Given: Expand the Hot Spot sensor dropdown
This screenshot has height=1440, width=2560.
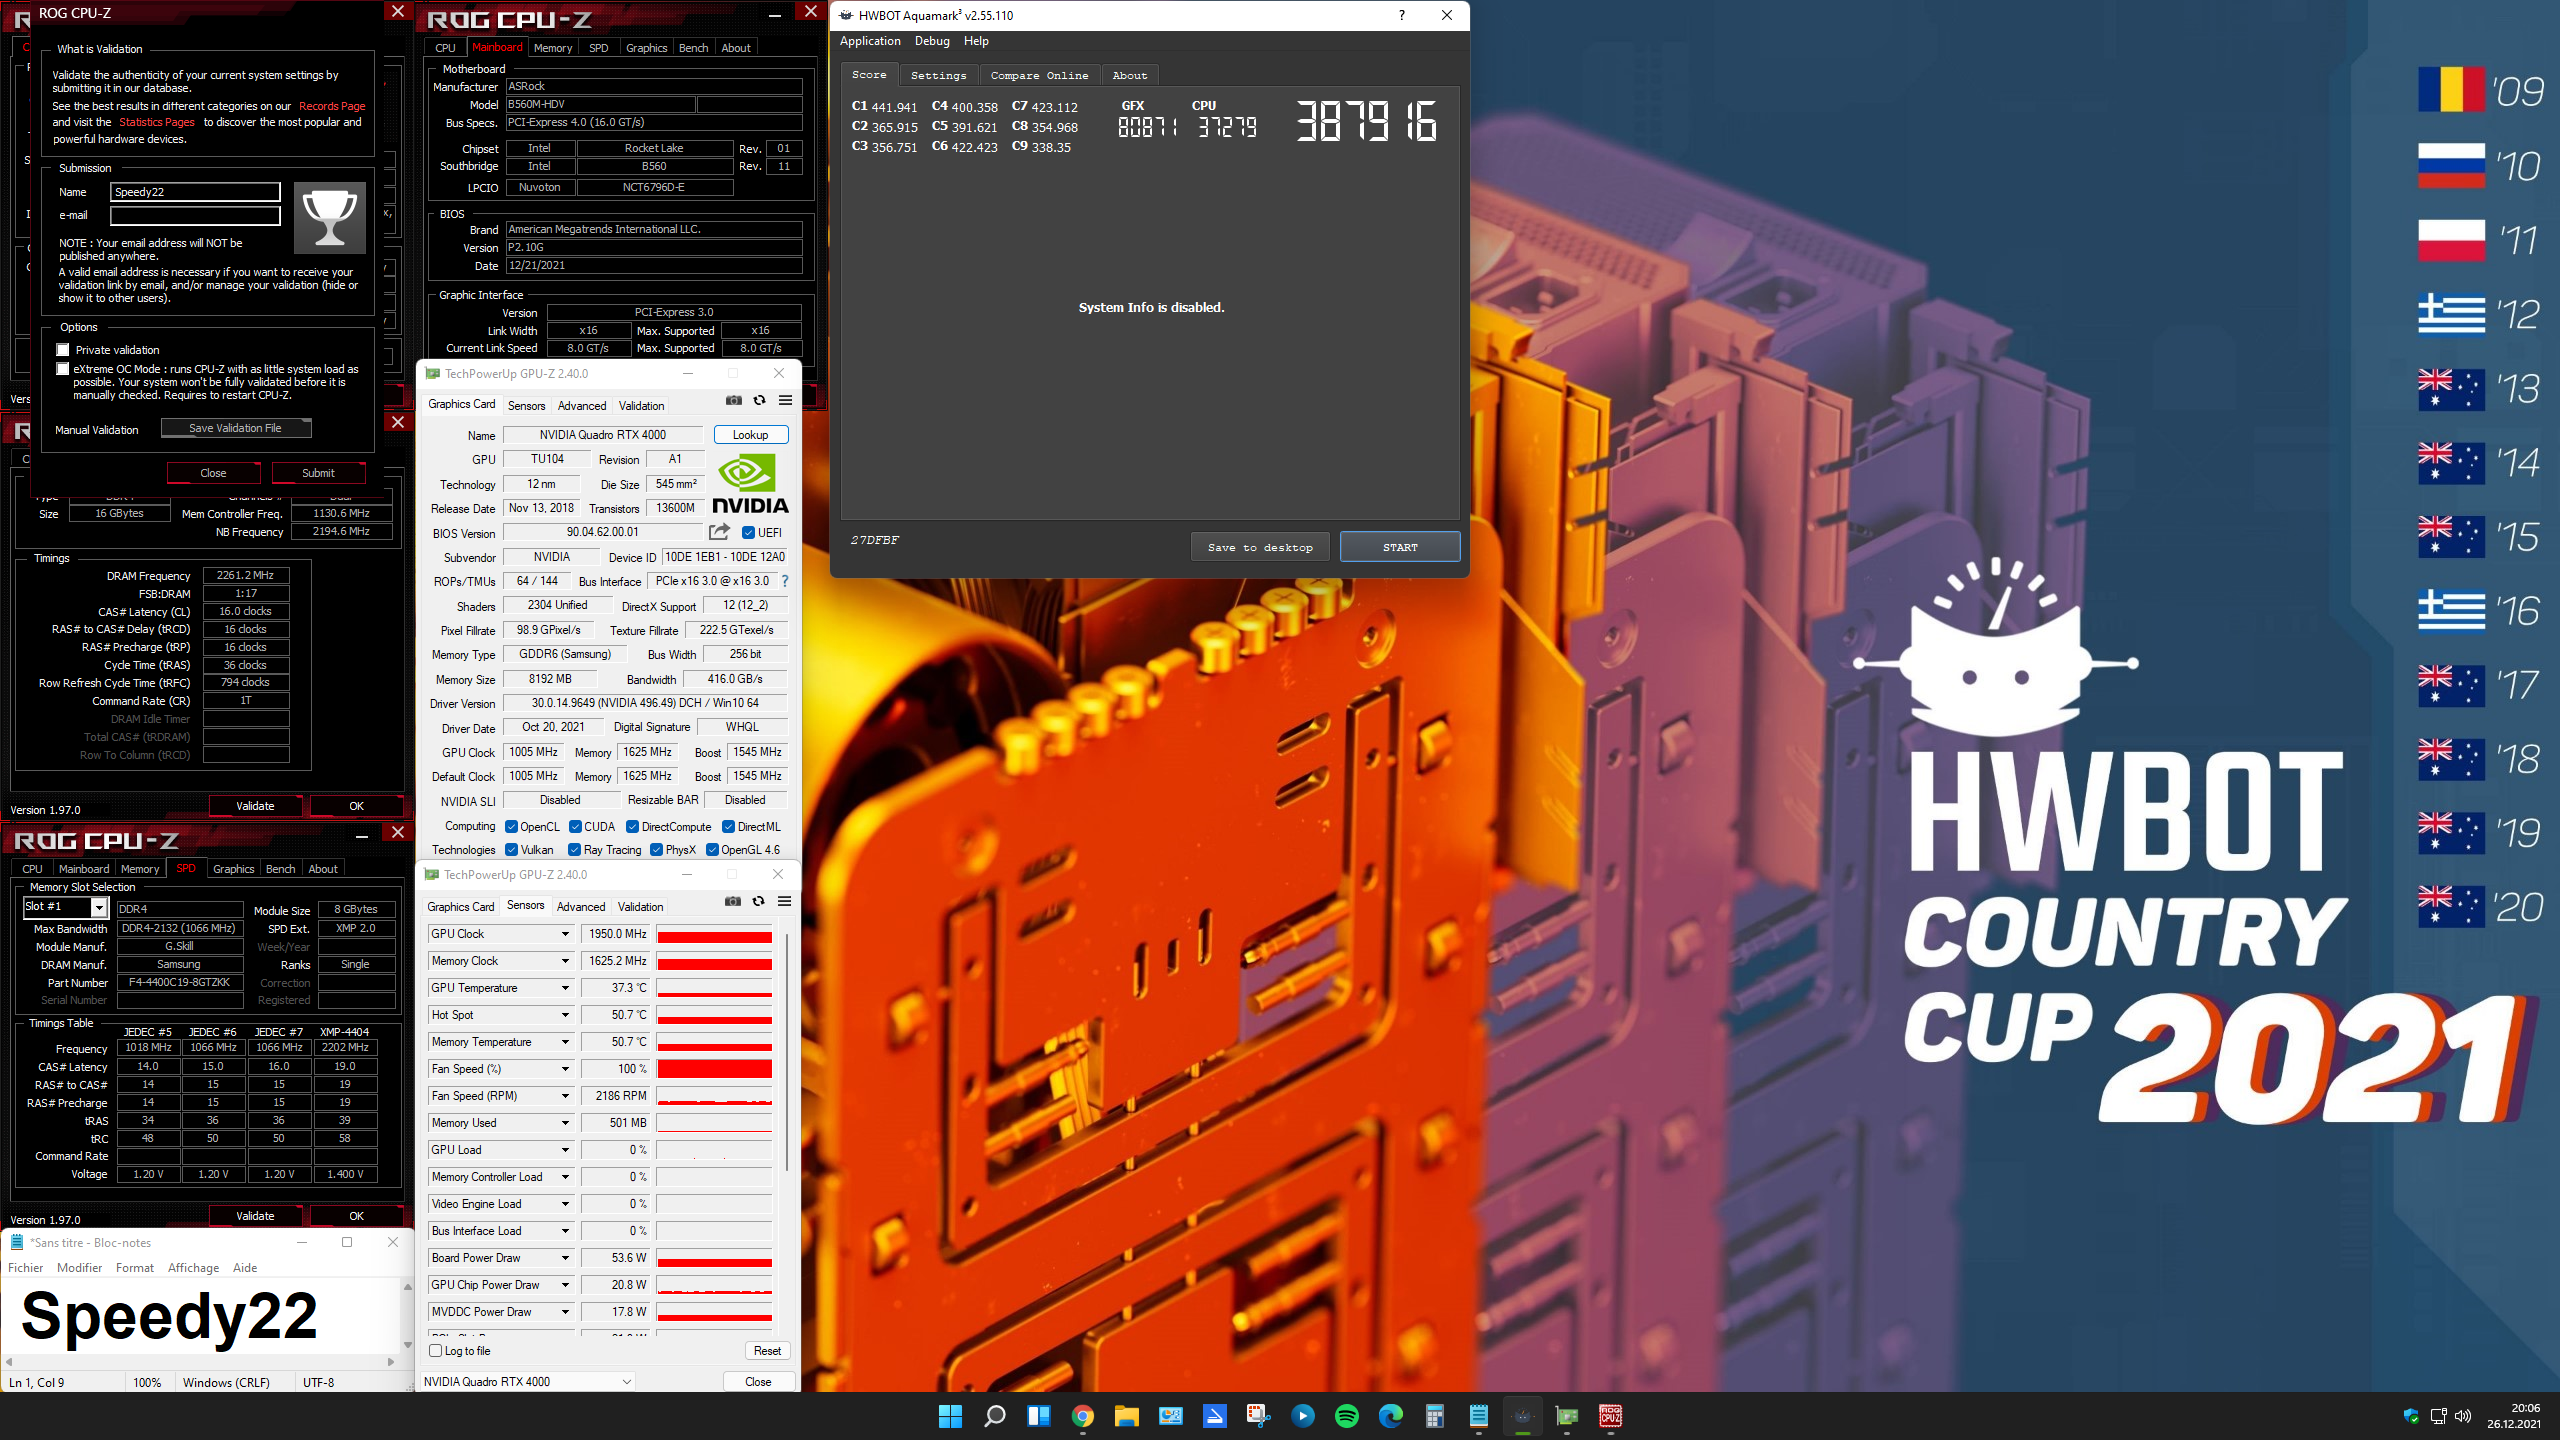Looking at the screenshot, I should pyautogui.click(x=565, y=1015).
